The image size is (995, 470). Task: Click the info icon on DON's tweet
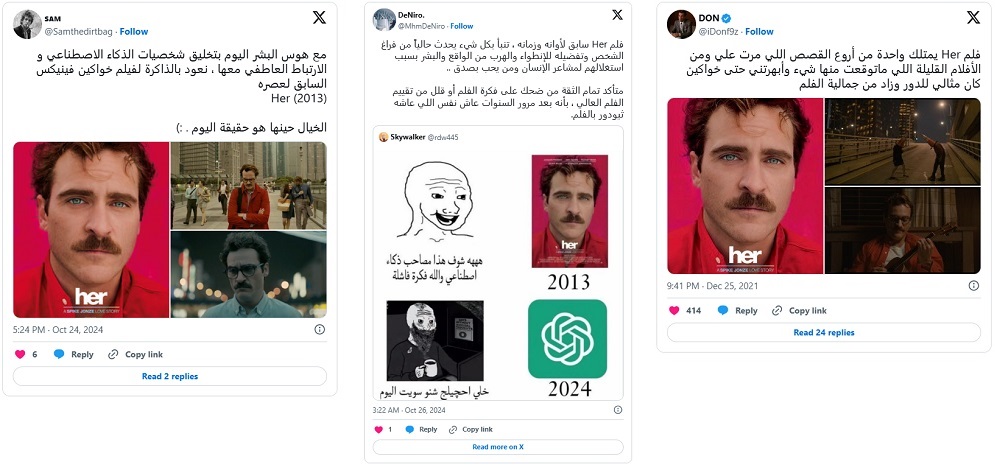(x=974, y=286)
